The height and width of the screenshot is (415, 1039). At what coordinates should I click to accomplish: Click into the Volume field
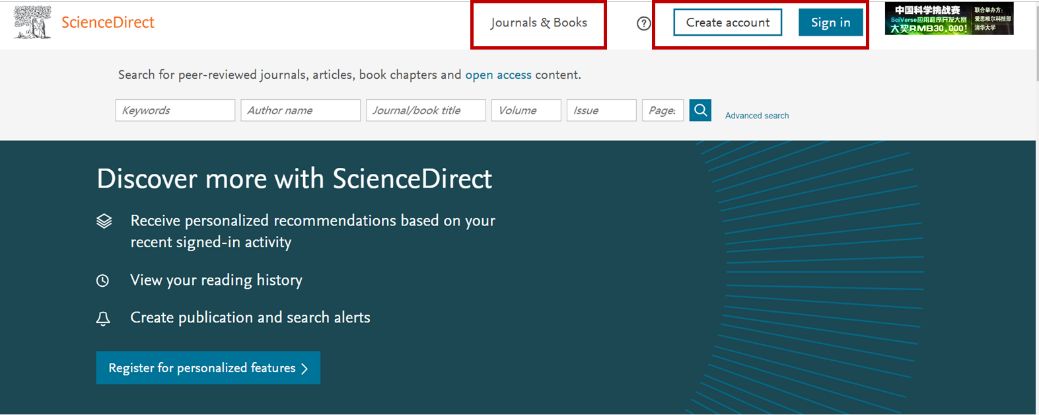coord(525,111)
